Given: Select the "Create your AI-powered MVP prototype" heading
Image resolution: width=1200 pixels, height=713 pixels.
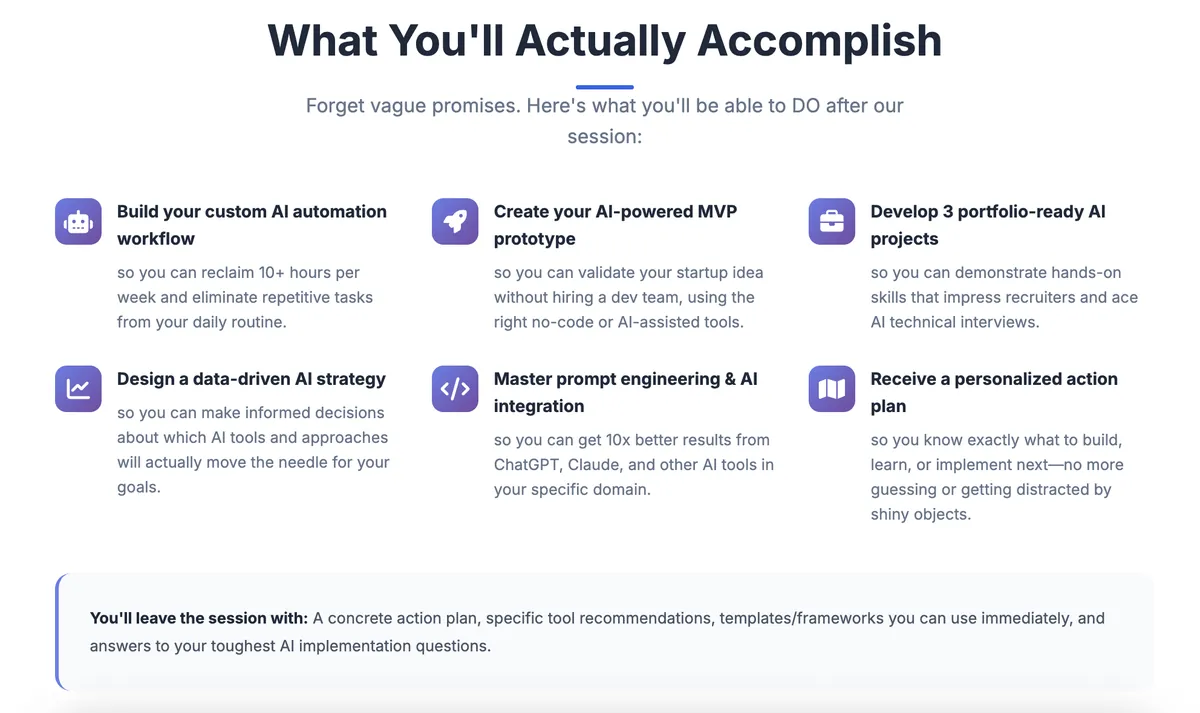Looking at the screenshot, I should coord(615,225).
